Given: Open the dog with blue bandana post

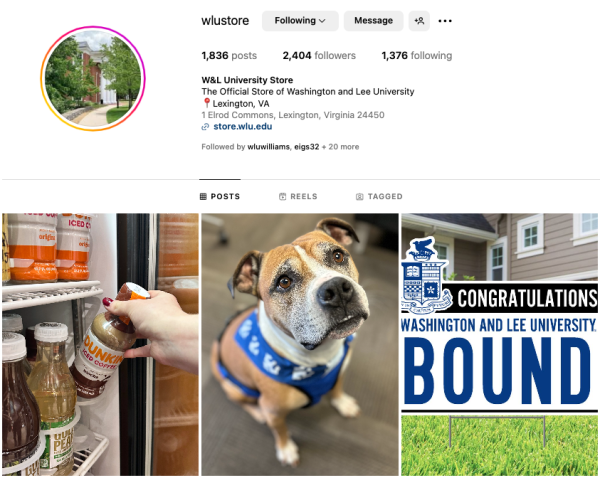Looking at the screenshot, I should tap(300, 344).
